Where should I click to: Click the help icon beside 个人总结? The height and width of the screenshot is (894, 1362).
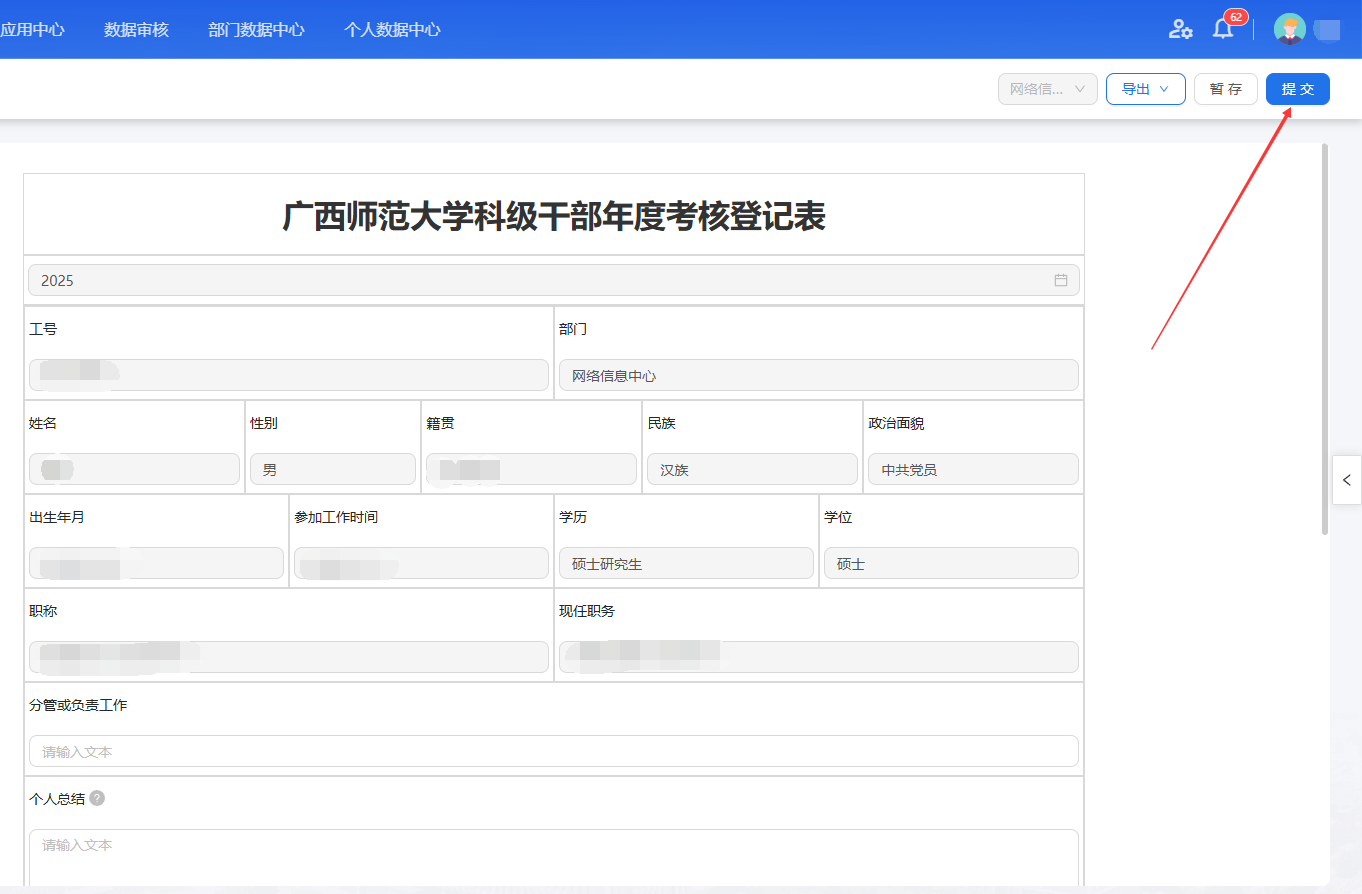[x=97, y=798]
